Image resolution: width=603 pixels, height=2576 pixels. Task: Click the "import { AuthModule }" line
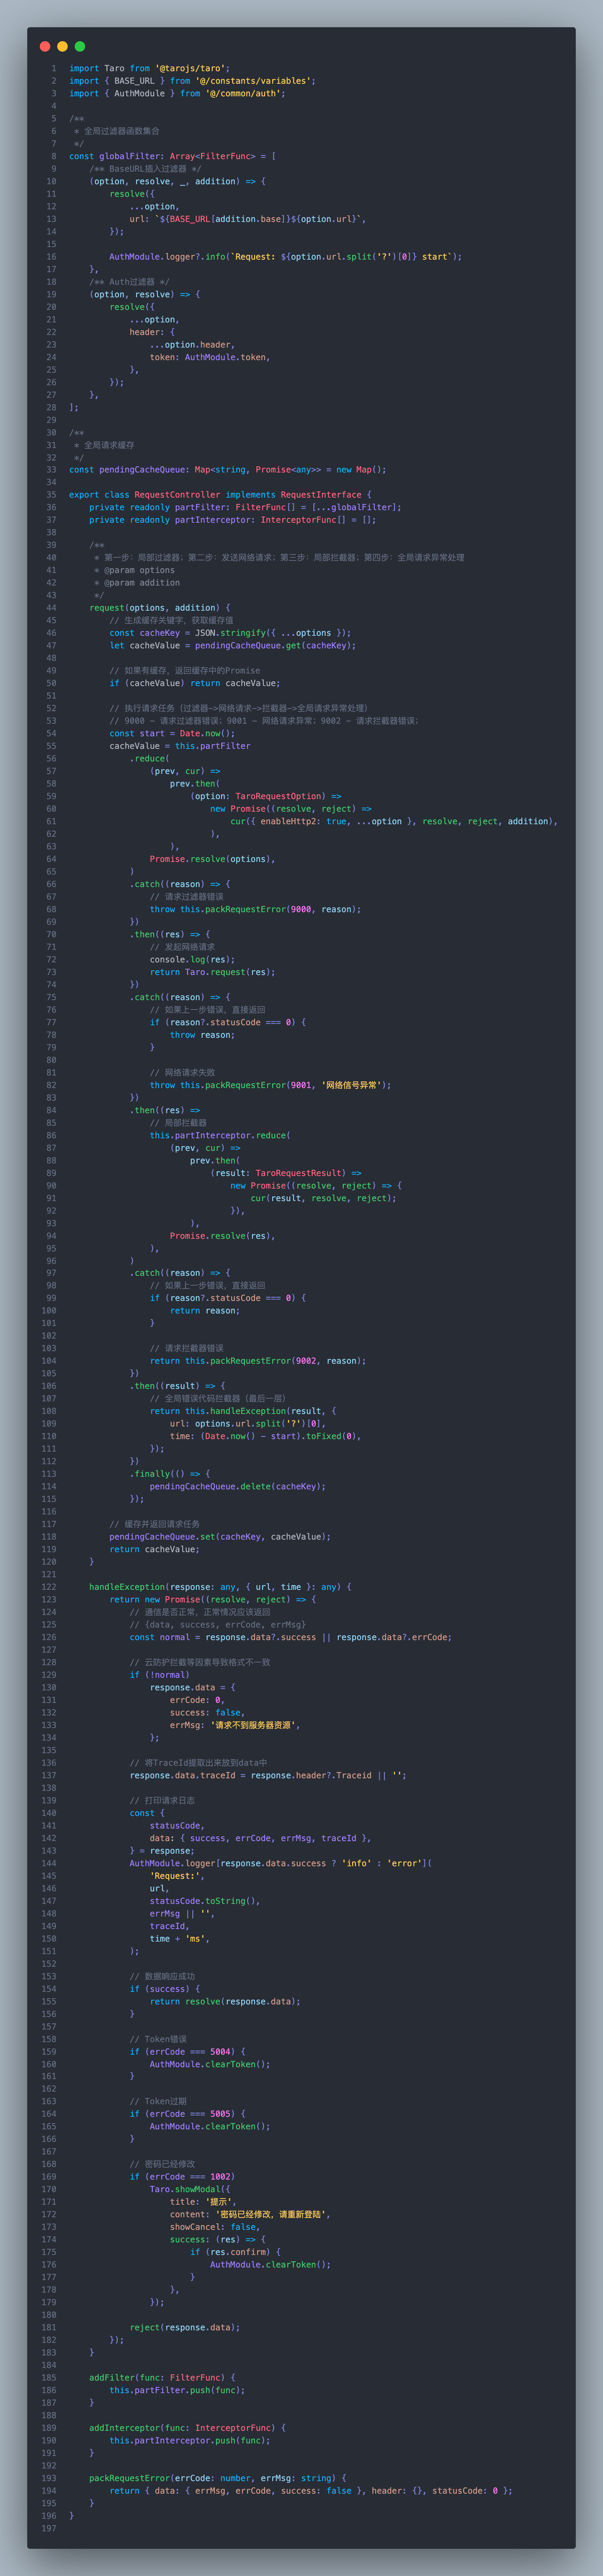click(x=177, y=93)
